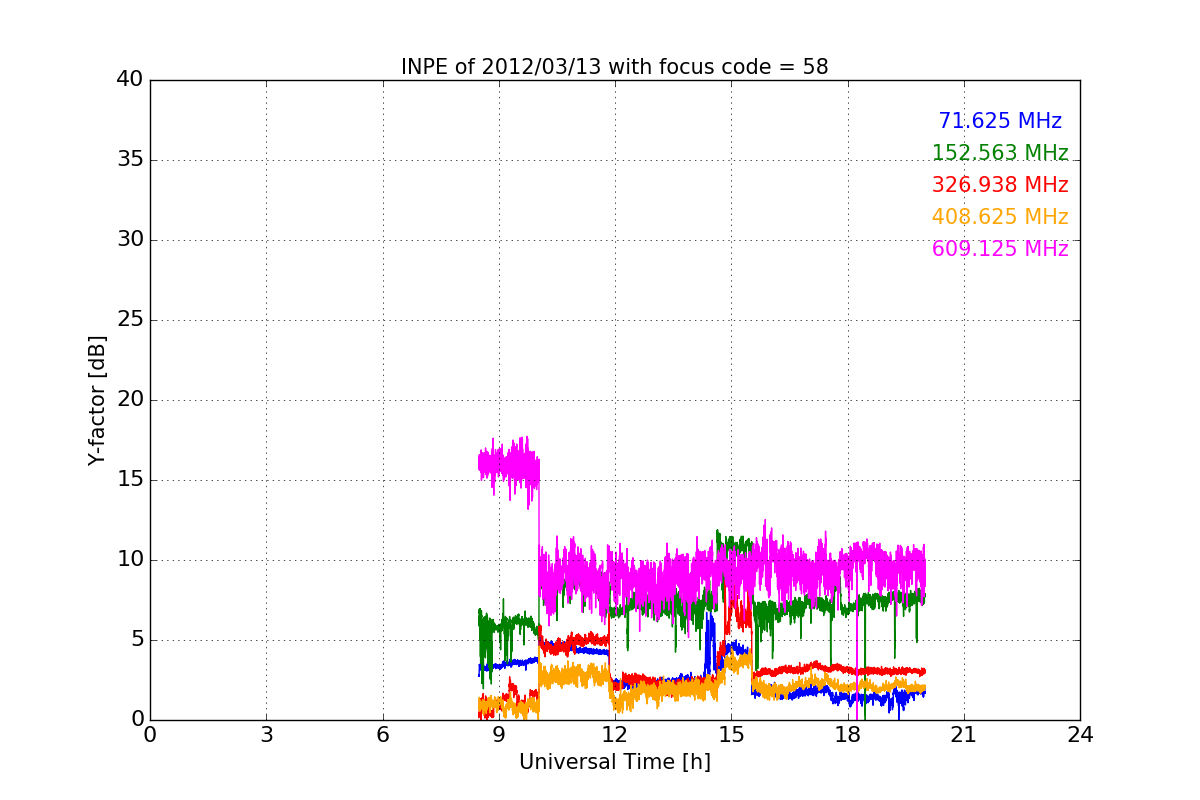Click the x-axis tick label '12'
Viewport: 1200px width, 800px height.
coord(615,735)
